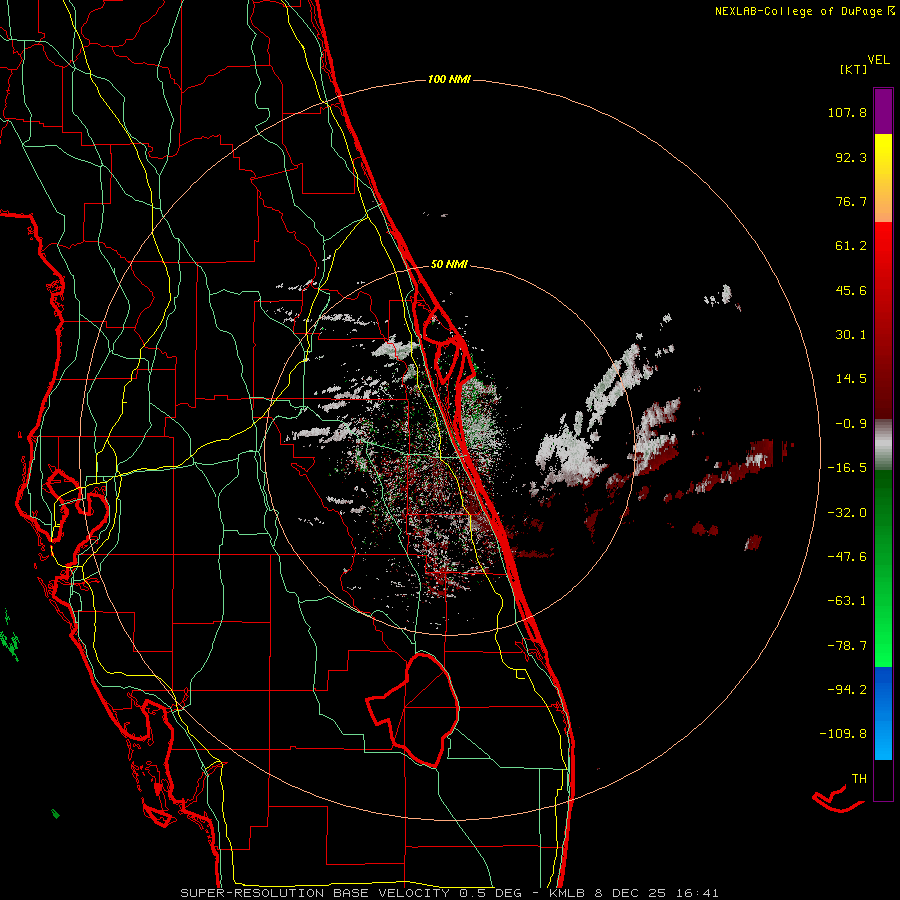Click the 100 NMI range ring label

coord(449,79)
